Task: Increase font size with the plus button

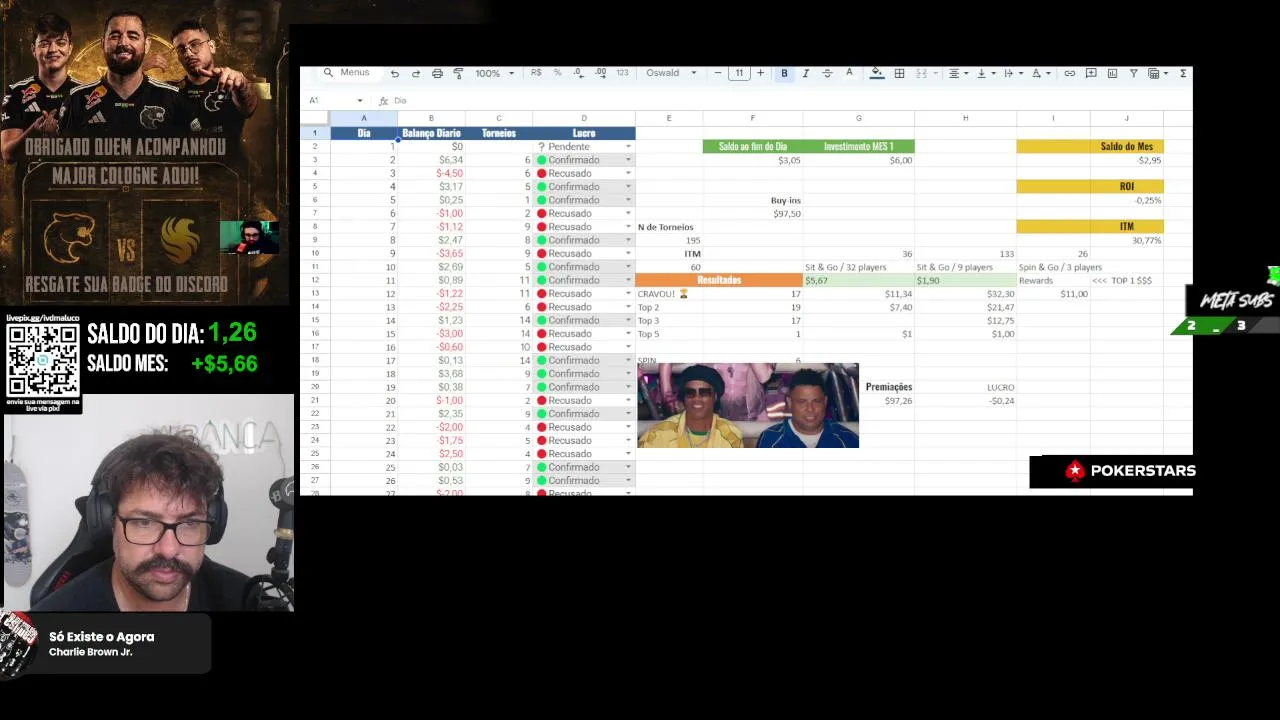Action: [x=760, y=73]
